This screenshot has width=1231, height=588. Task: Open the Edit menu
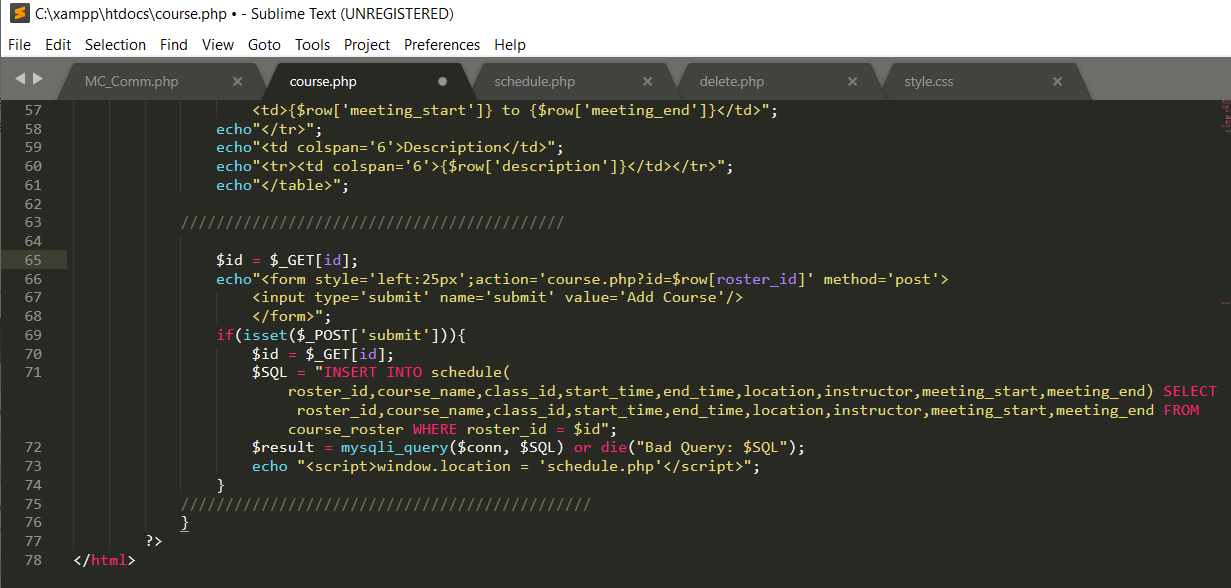click(58, 45)
